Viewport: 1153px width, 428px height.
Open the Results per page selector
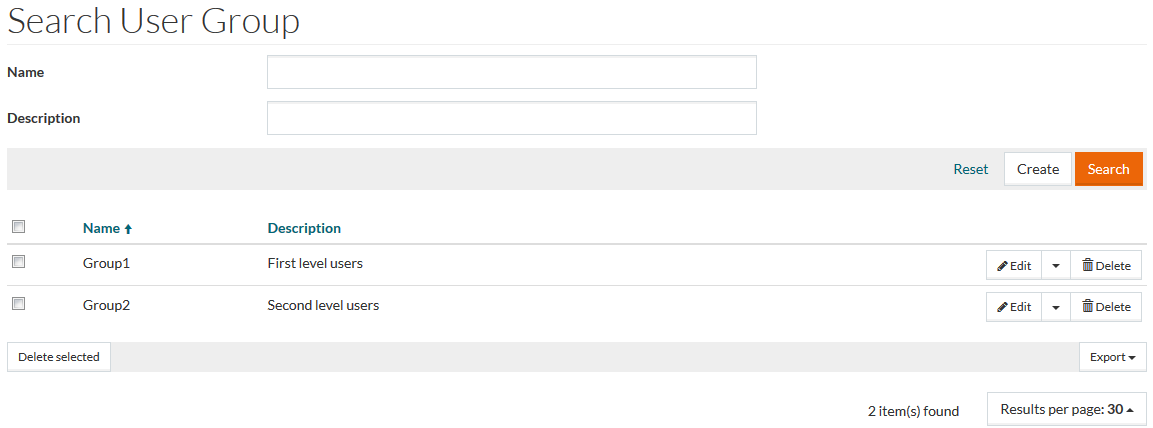coord(1066,409)
